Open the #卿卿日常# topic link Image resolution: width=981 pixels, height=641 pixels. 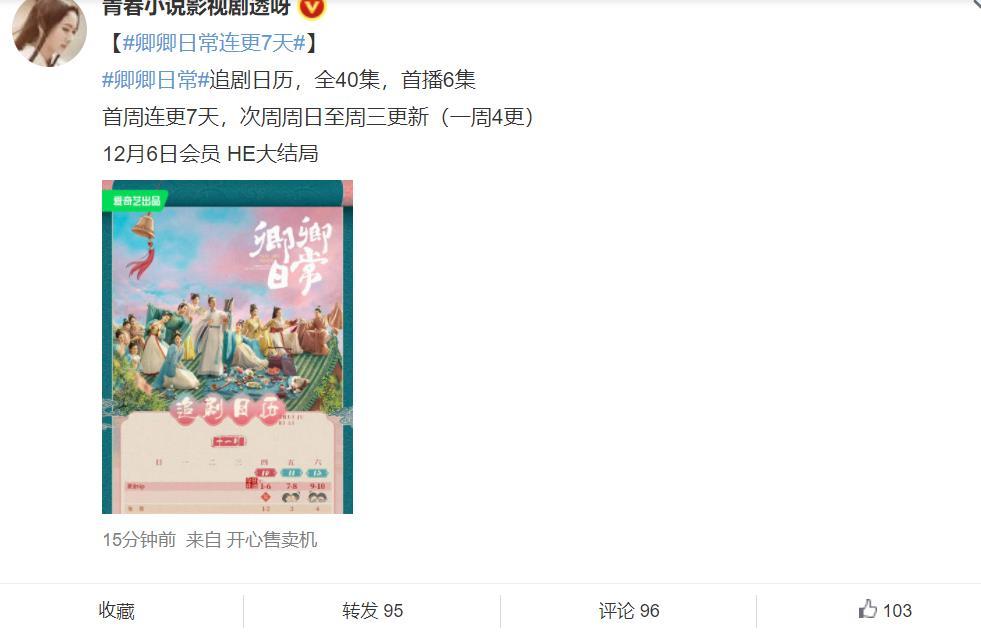(x=155, y=80)
